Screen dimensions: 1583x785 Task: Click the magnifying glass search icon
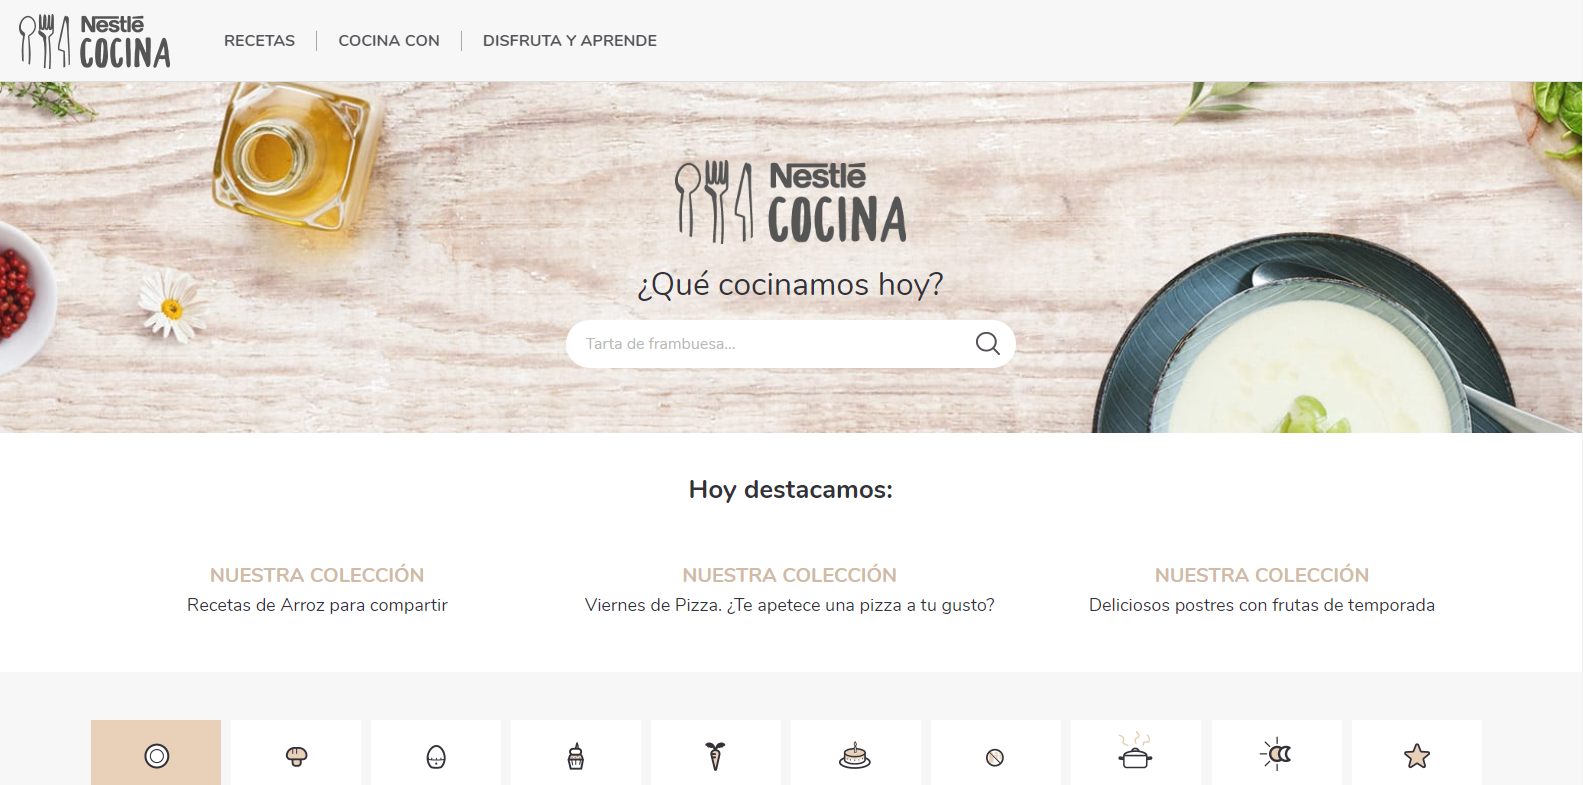click(987, 343)
